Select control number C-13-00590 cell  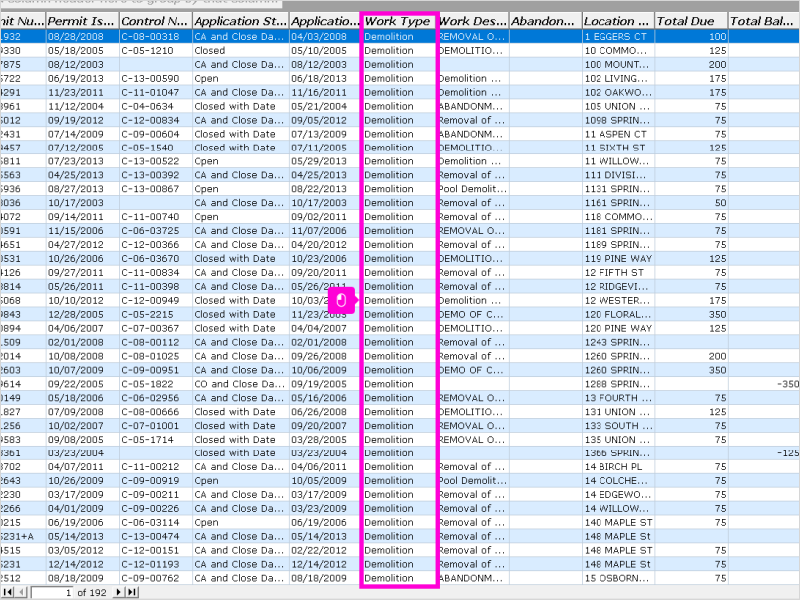coord(155,79)
